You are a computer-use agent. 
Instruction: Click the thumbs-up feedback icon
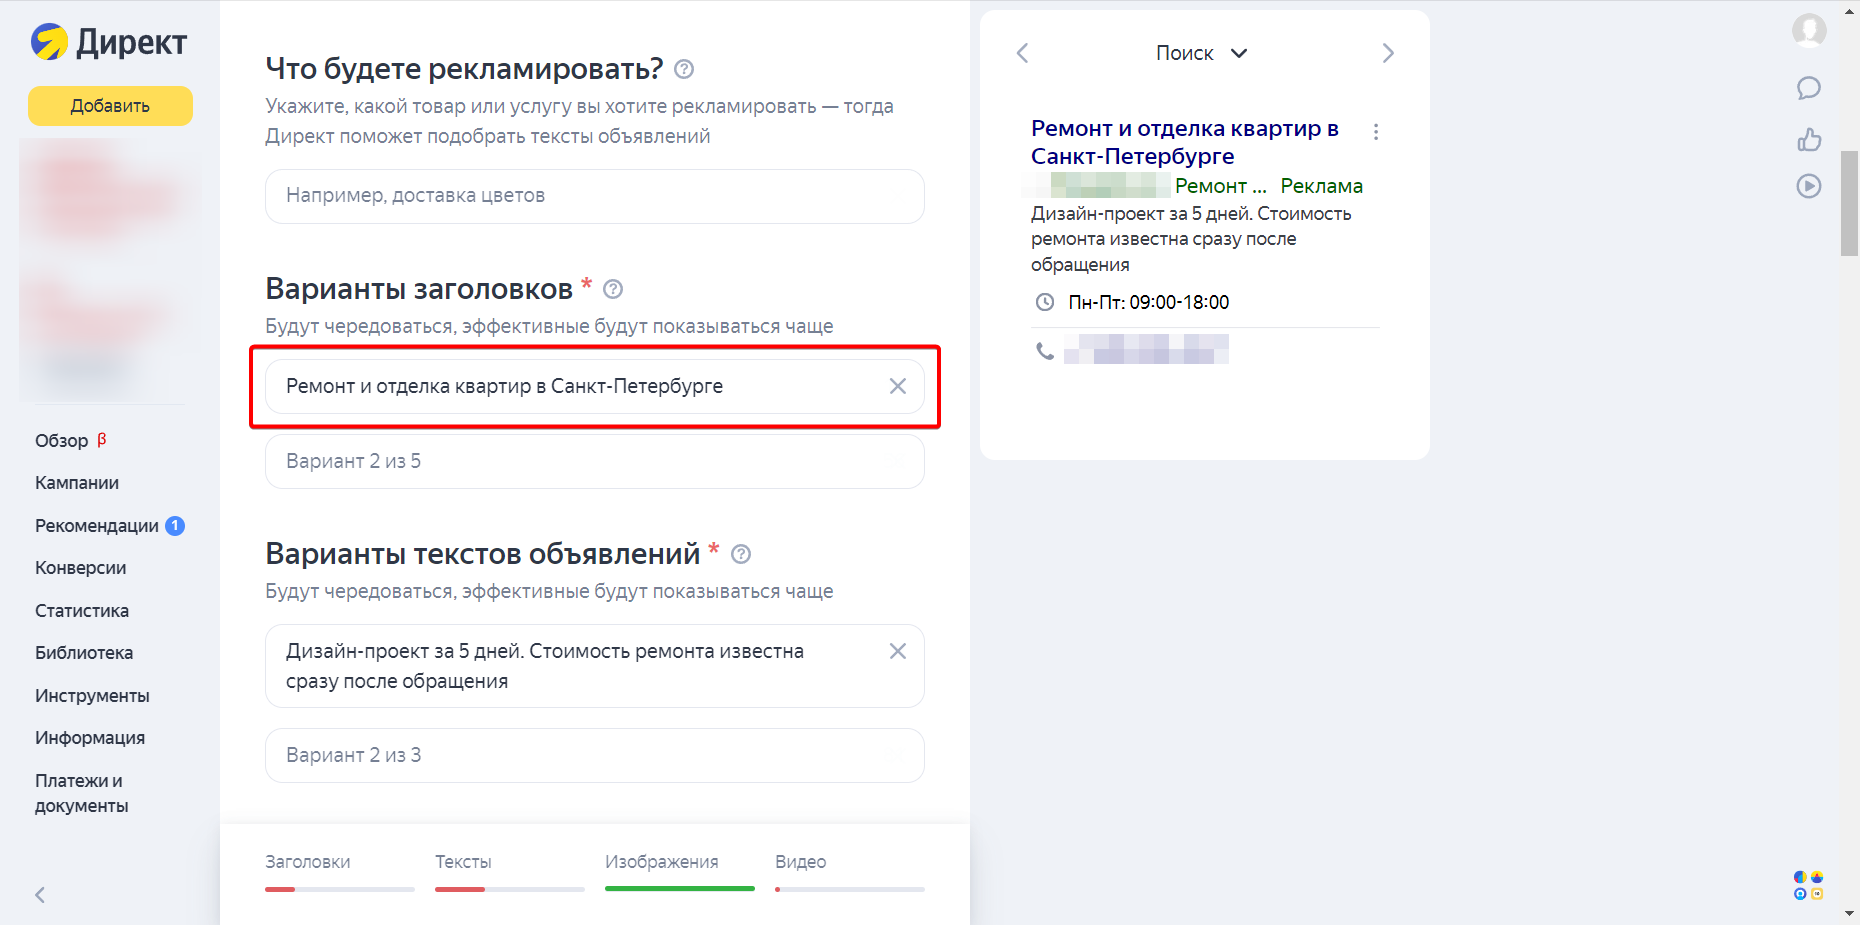1809,140
